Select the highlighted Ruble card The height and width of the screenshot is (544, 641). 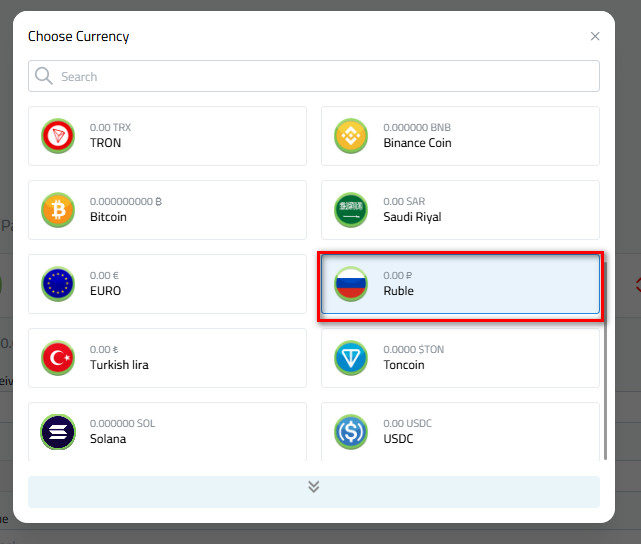point(460,284)
